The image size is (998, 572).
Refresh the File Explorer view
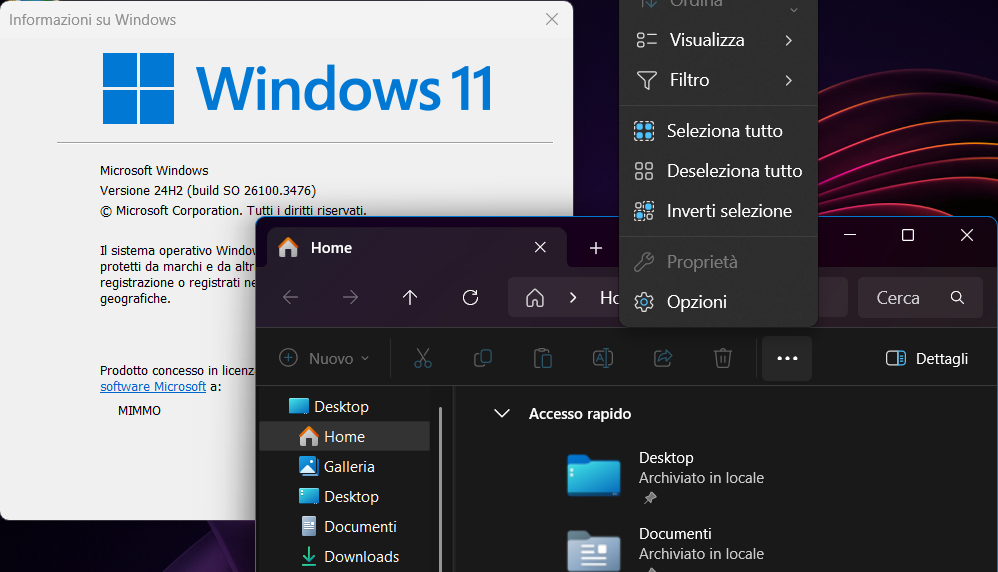click(x=470, y=297)
